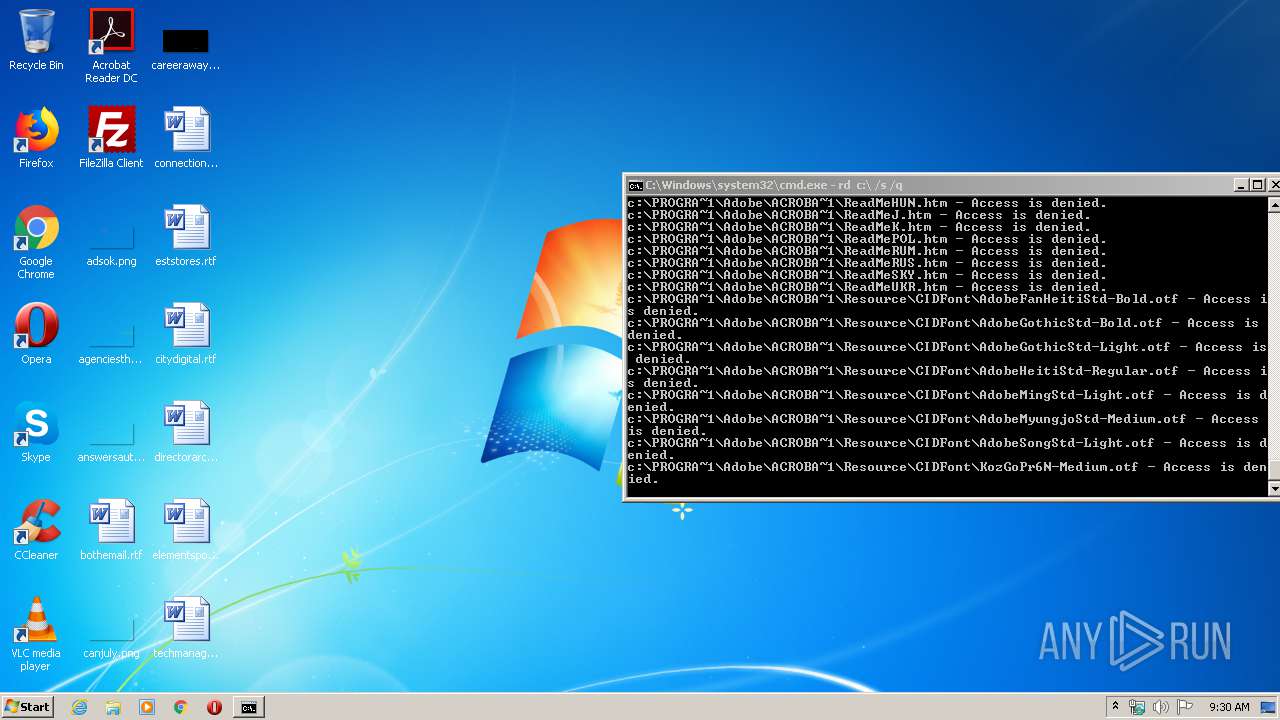Open VLC media player shortcut

[x=36, y=634]
